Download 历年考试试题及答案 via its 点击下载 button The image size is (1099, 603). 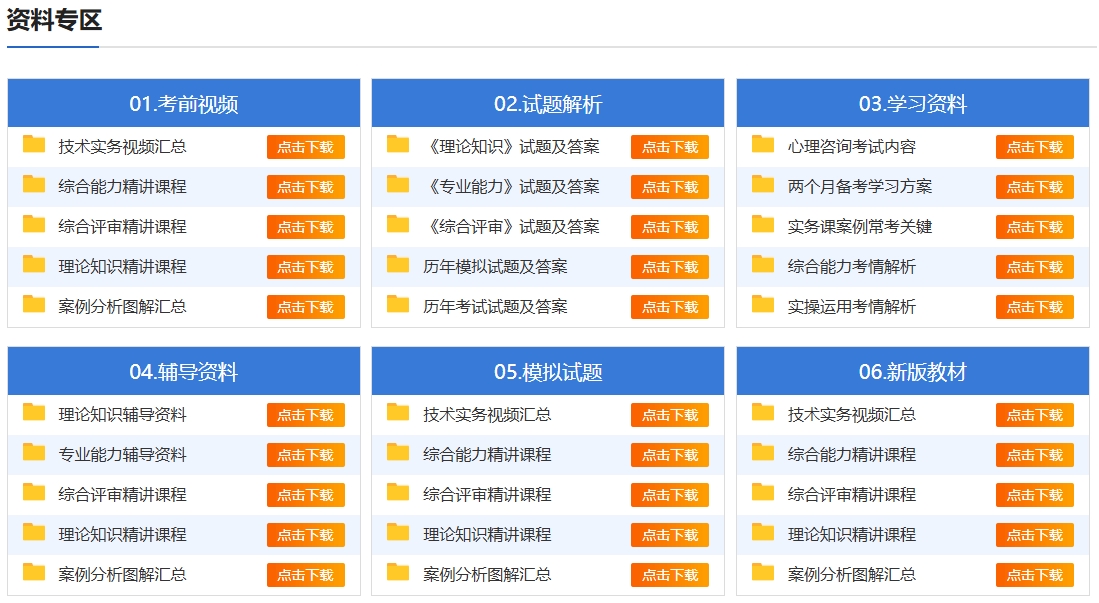tap(669, 307)
